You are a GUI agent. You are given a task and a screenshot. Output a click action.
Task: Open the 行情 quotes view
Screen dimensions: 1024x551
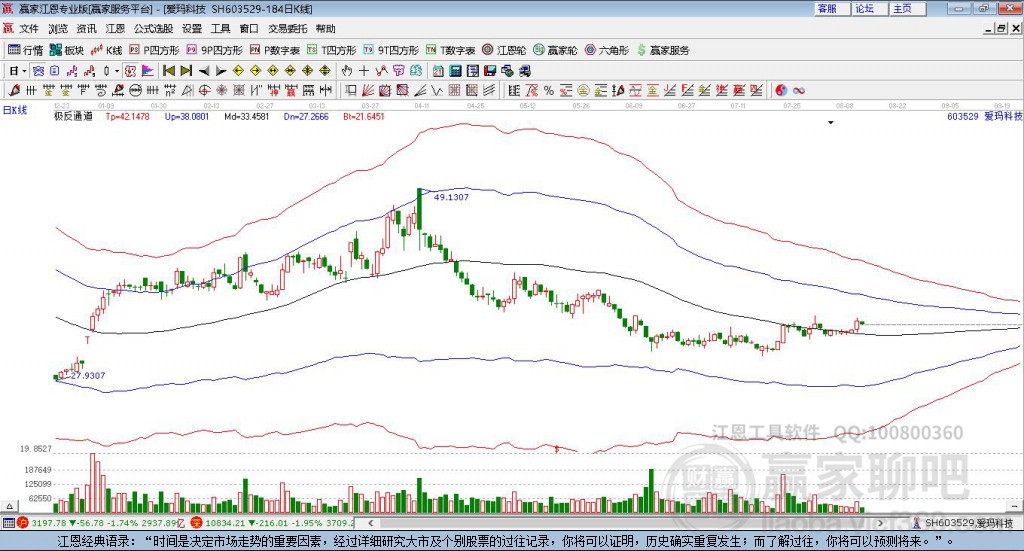click(x=25, y=50)
